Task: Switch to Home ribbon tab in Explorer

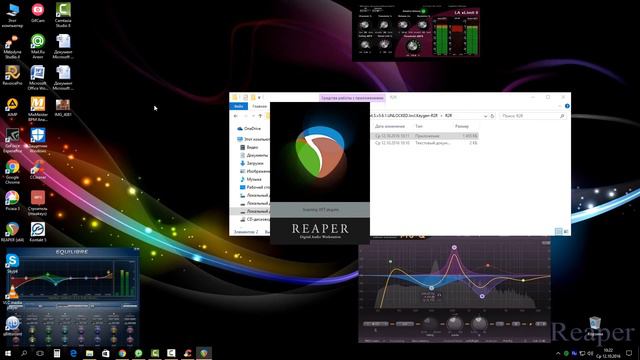Action: 260,106
